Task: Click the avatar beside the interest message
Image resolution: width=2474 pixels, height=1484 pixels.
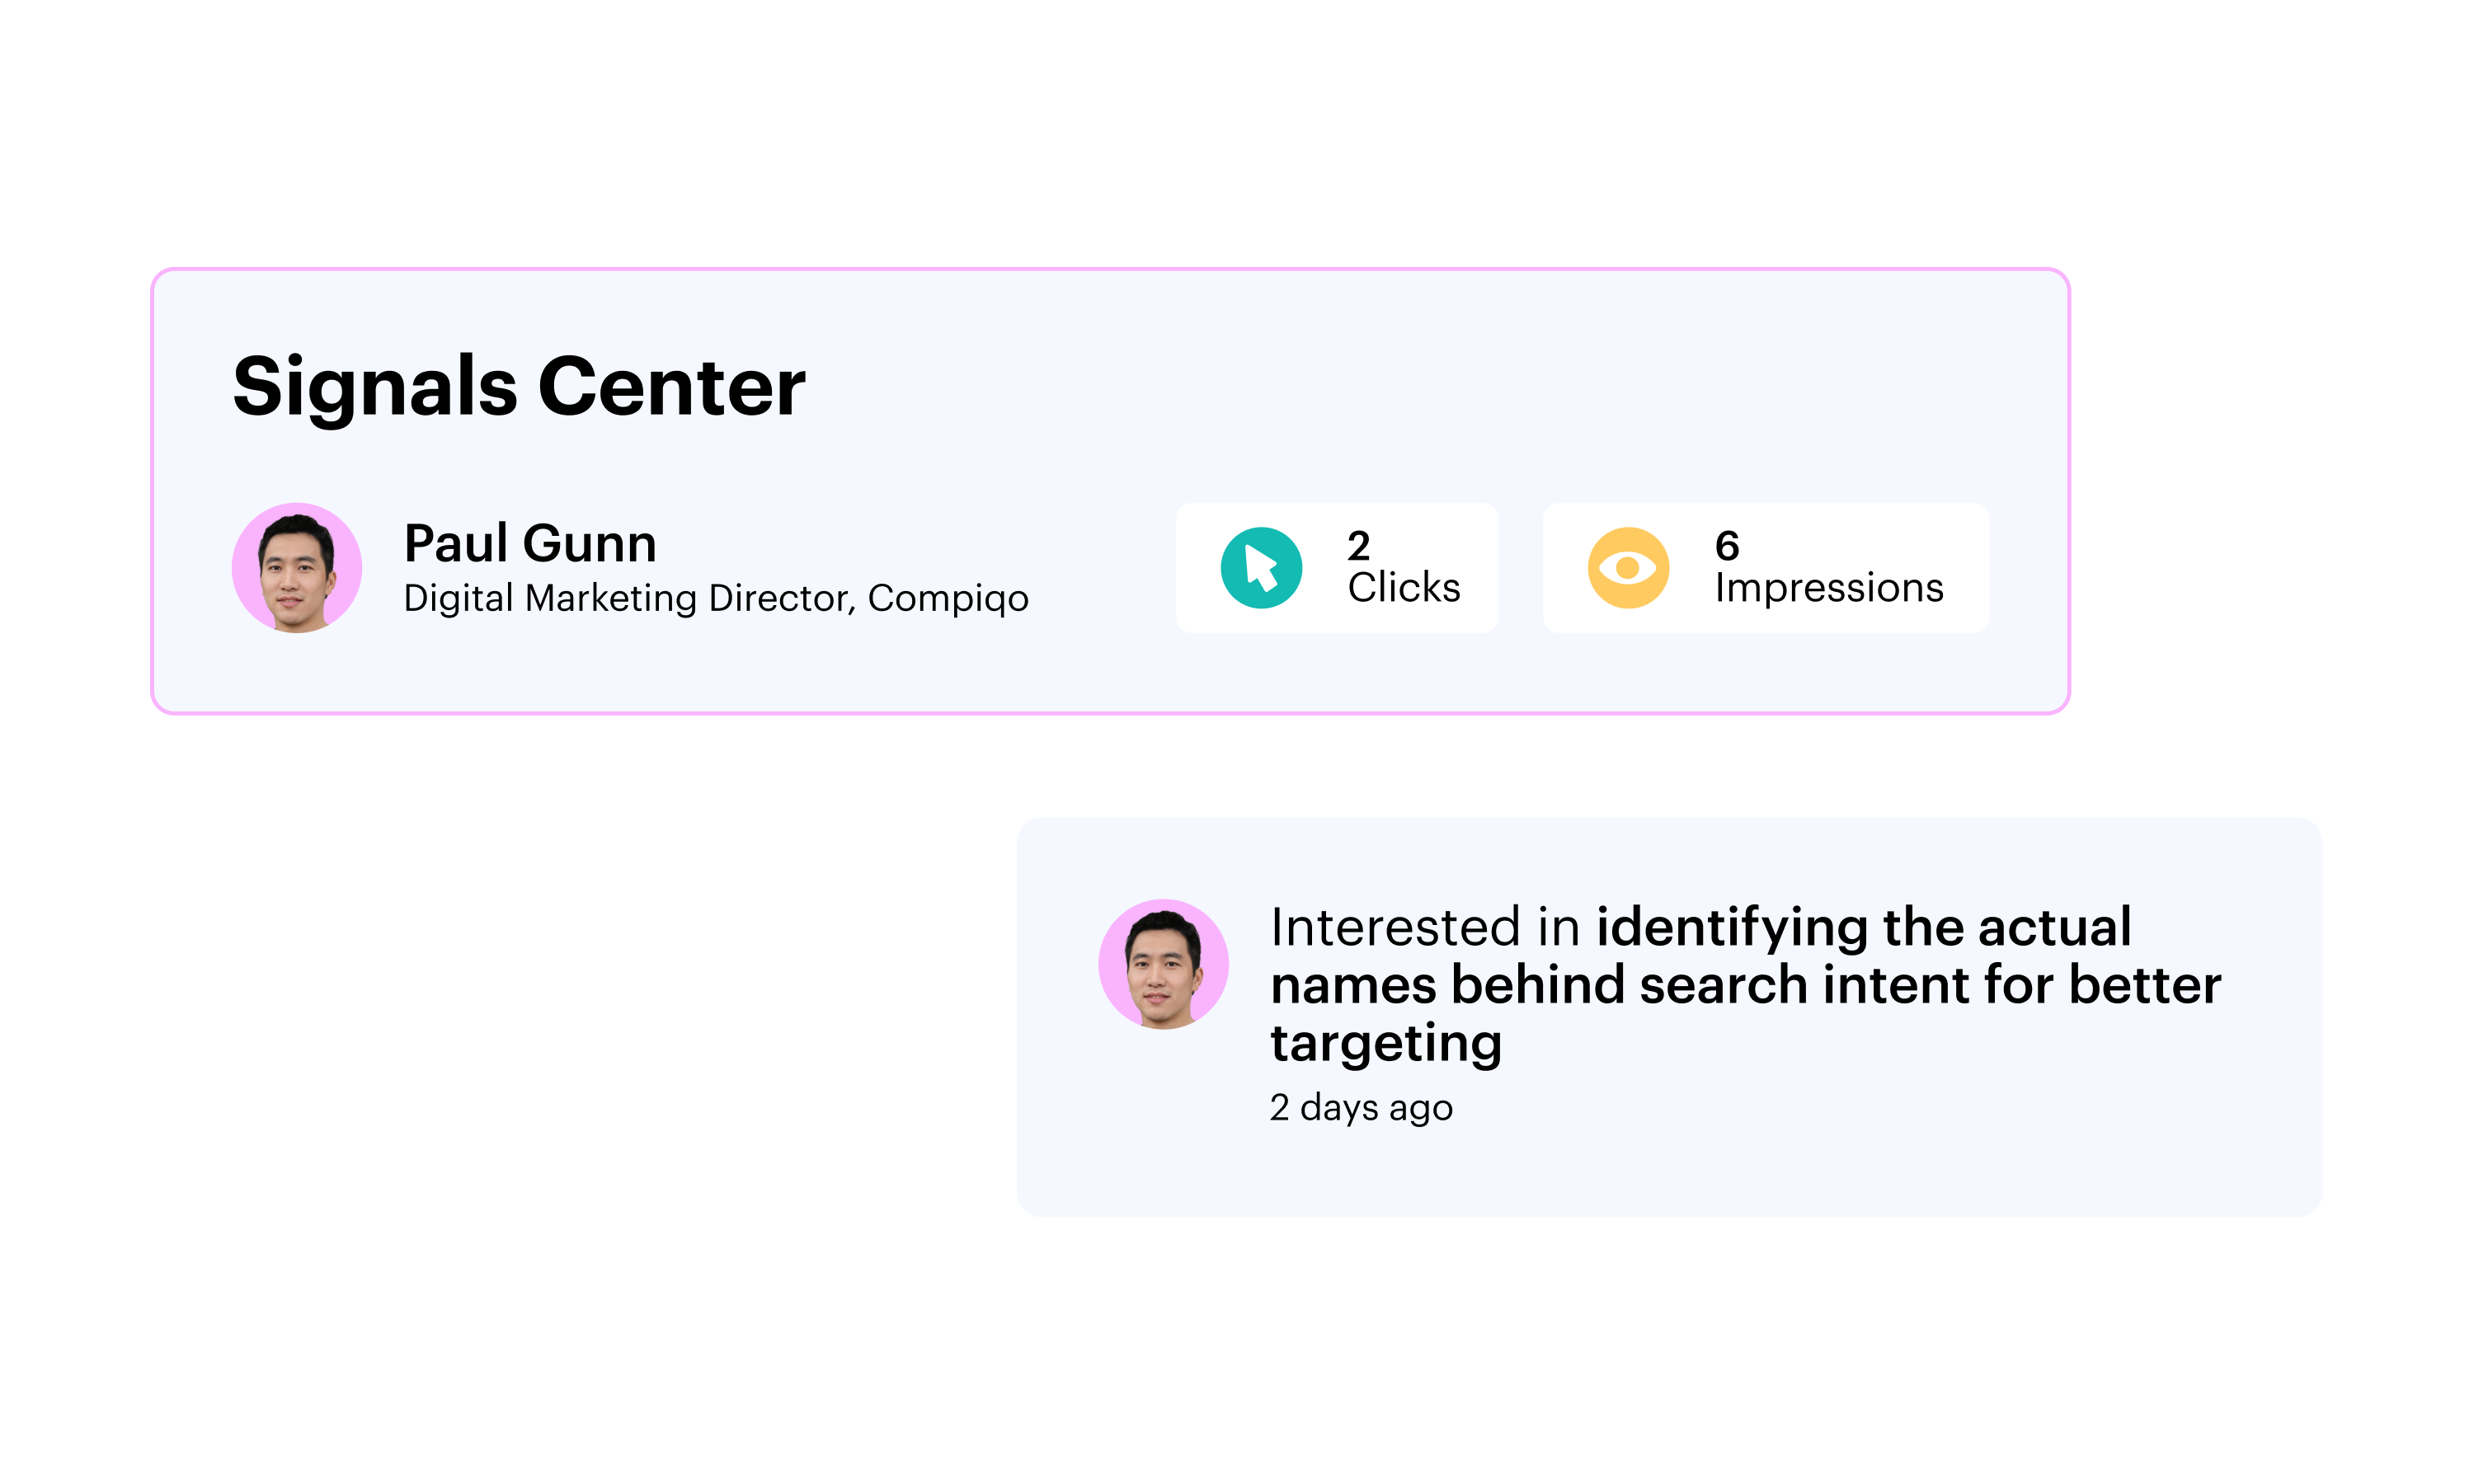Action: pyautogui.click(x=1163, y=964)
